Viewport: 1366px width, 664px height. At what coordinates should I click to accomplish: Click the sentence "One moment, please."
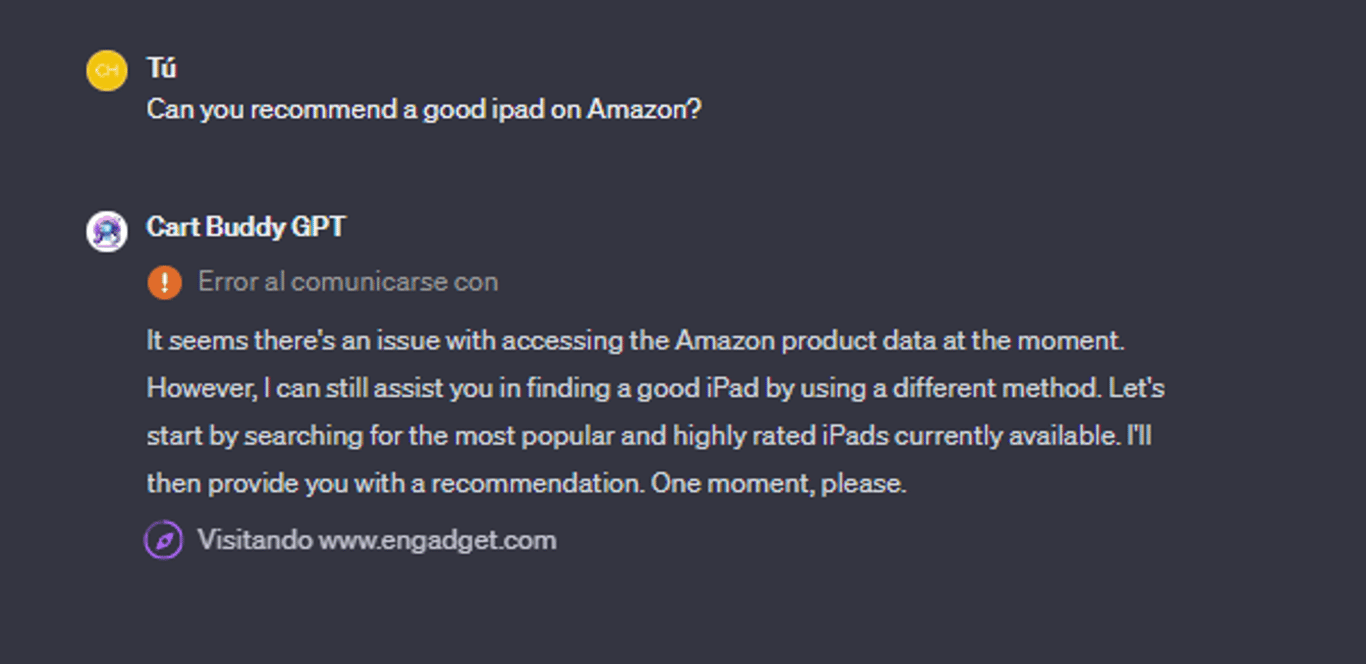click(x=778, y=484)
